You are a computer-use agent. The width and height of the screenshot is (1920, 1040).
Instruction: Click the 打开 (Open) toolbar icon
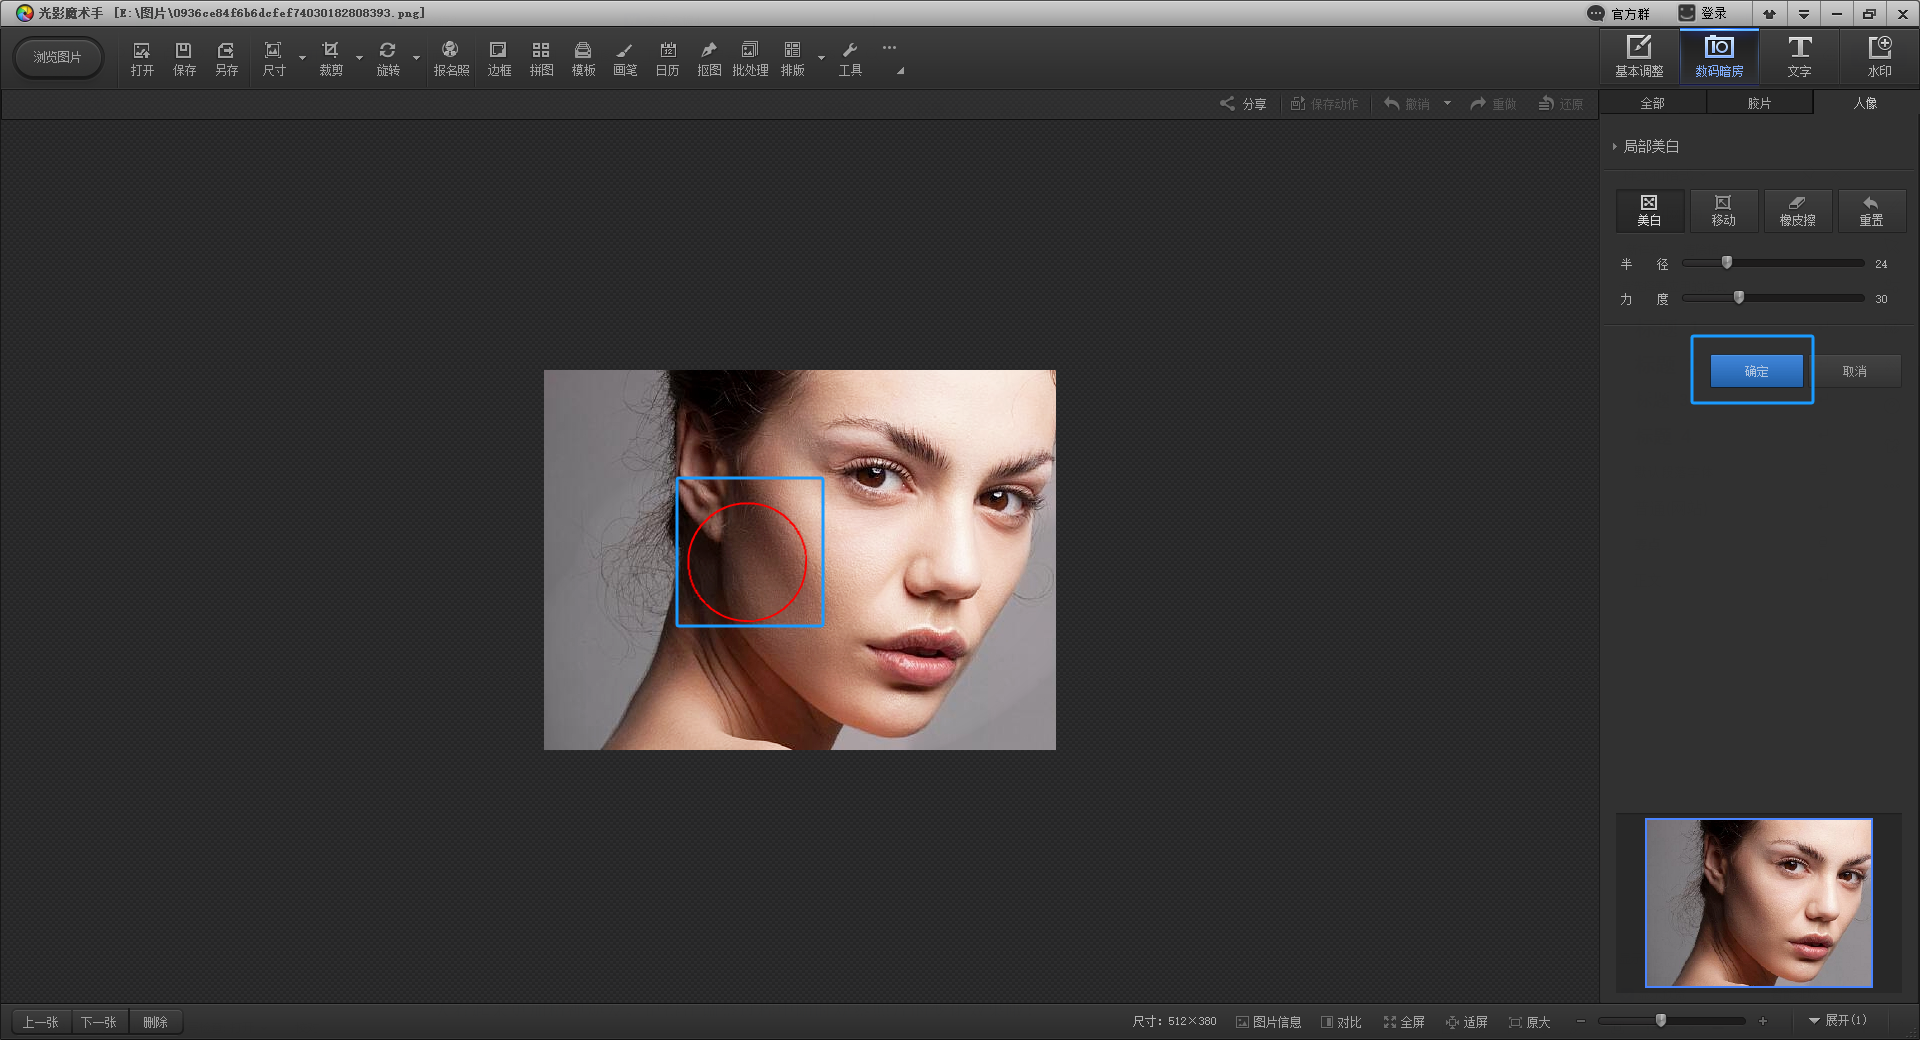pos(142,58)
